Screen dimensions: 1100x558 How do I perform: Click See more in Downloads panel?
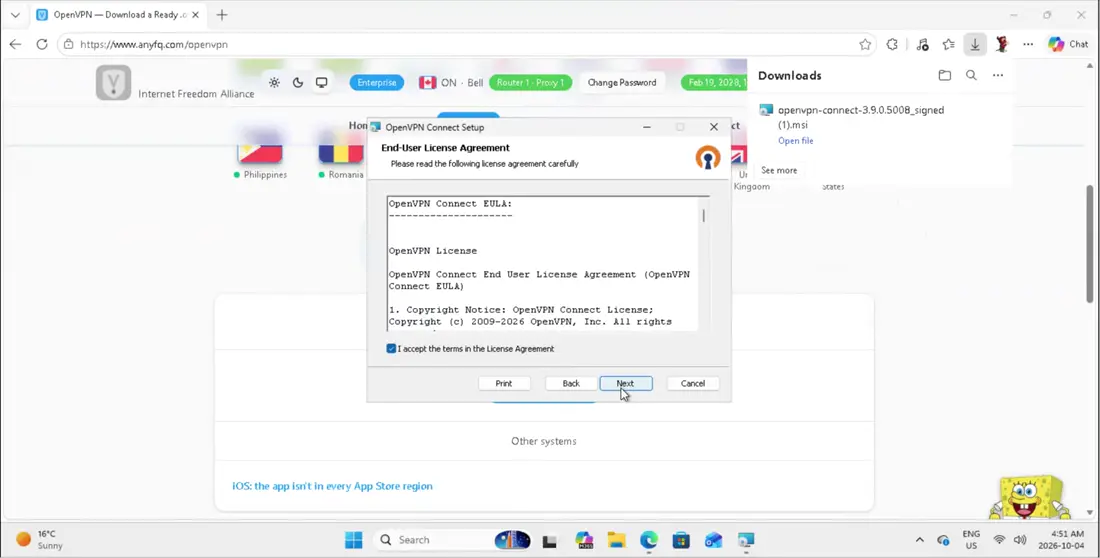click(x=779, y=171)
